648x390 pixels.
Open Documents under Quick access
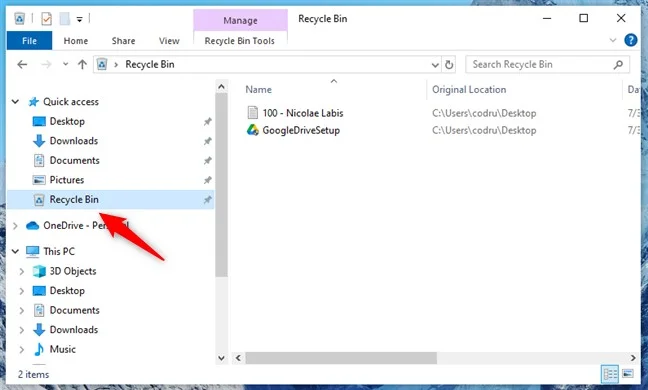74,160
